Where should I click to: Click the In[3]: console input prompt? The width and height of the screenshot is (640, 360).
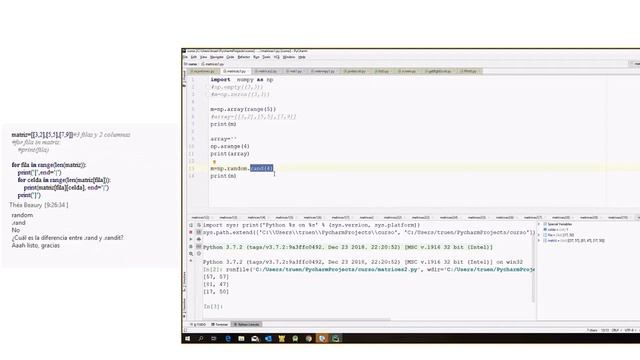pyautogui.click(x=213, y=307)
